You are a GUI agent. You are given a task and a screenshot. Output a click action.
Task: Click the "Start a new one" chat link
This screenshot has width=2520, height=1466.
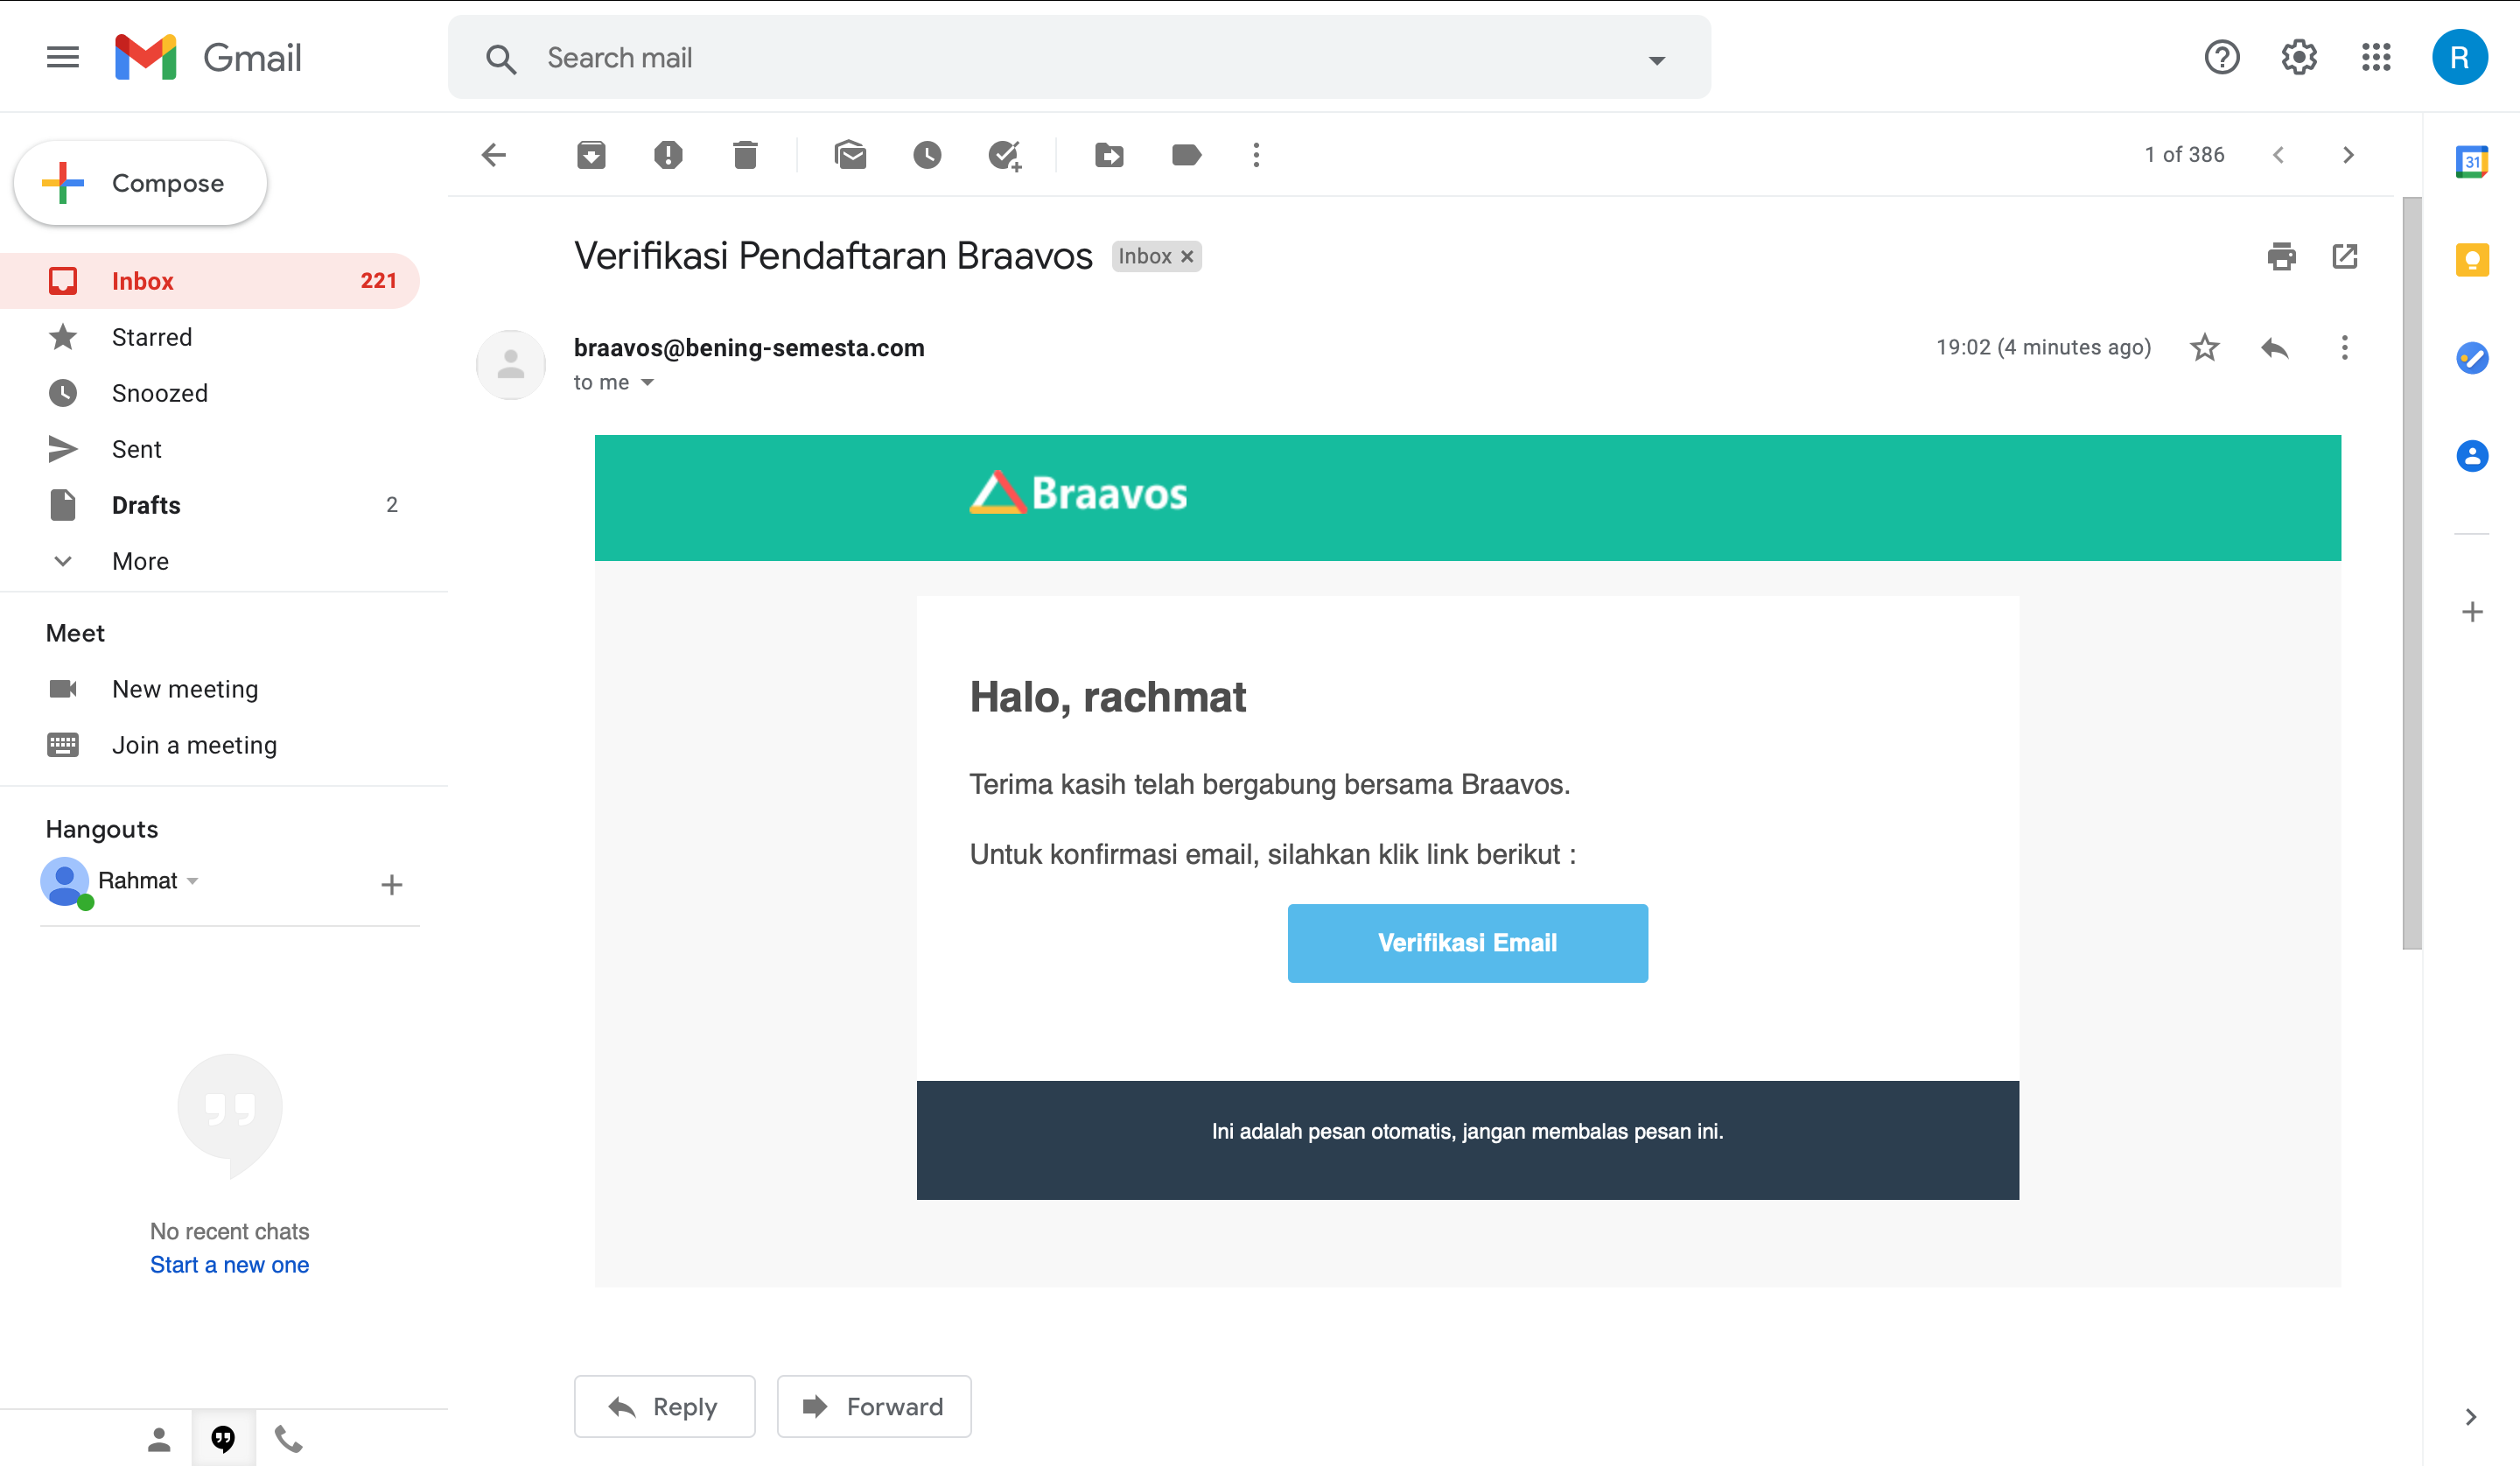coord(229,1265)
